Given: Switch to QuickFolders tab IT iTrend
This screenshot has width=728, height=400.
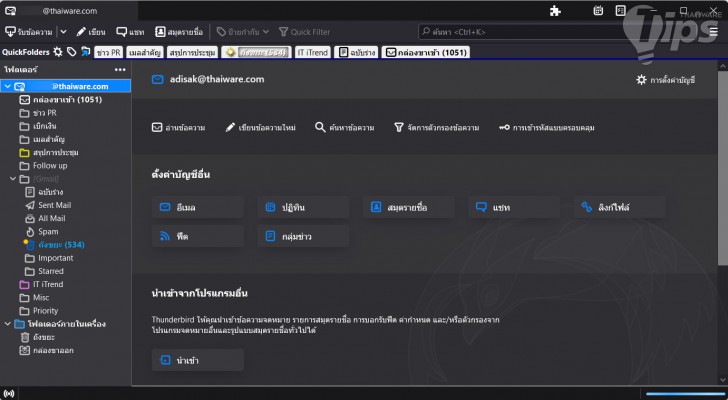Looking at the screenshot, I should click(x=313, y=52).
